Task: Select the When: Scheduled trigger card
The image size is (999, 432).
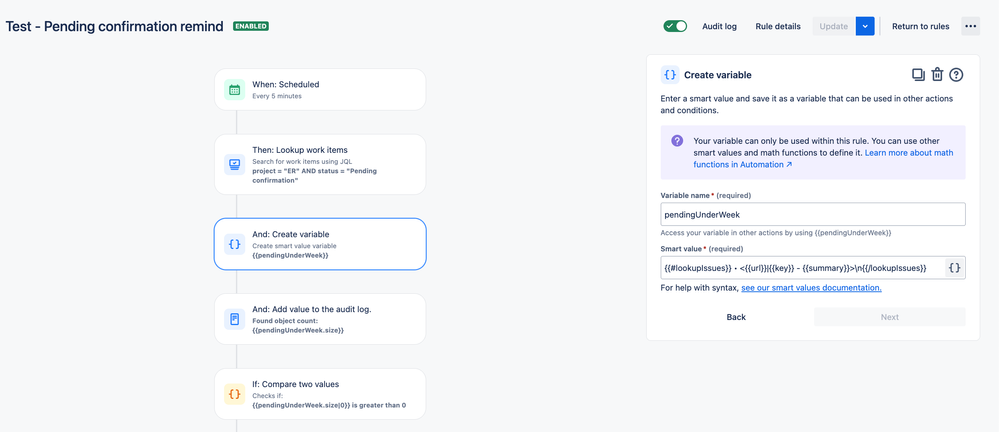Action: coord(320,89)
